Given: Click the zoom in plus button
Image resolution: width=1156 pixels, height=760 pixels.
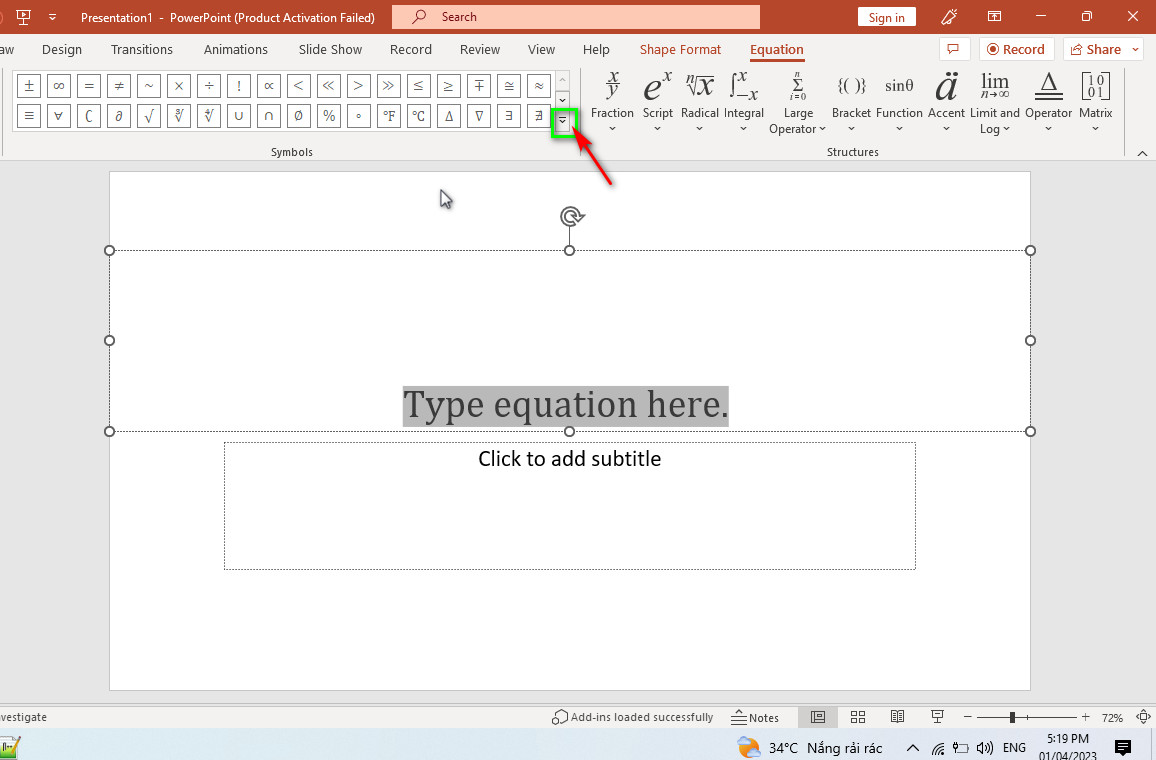Looking at the screenshot, I should tap(1085, 717).
